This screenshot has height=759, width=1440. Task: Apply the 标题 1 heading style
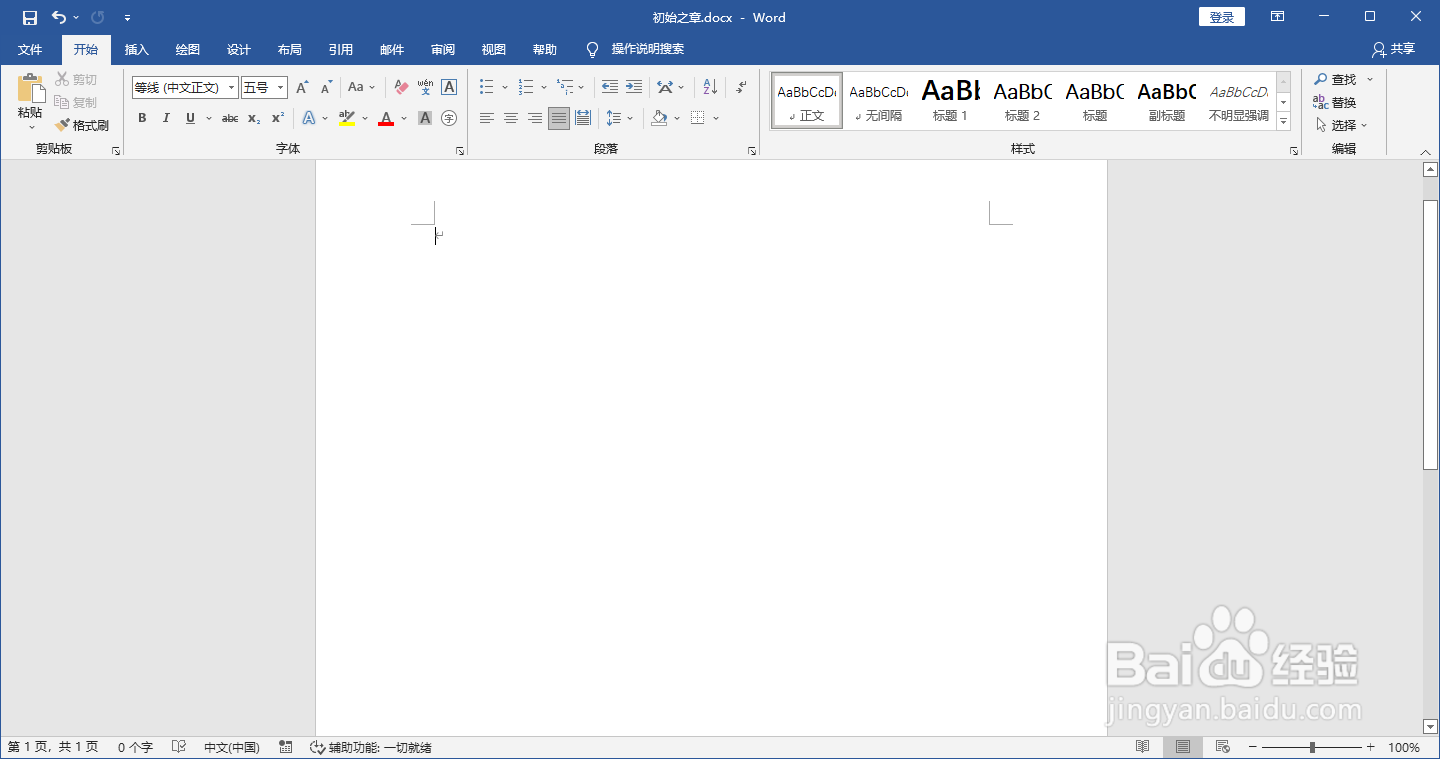951,100
